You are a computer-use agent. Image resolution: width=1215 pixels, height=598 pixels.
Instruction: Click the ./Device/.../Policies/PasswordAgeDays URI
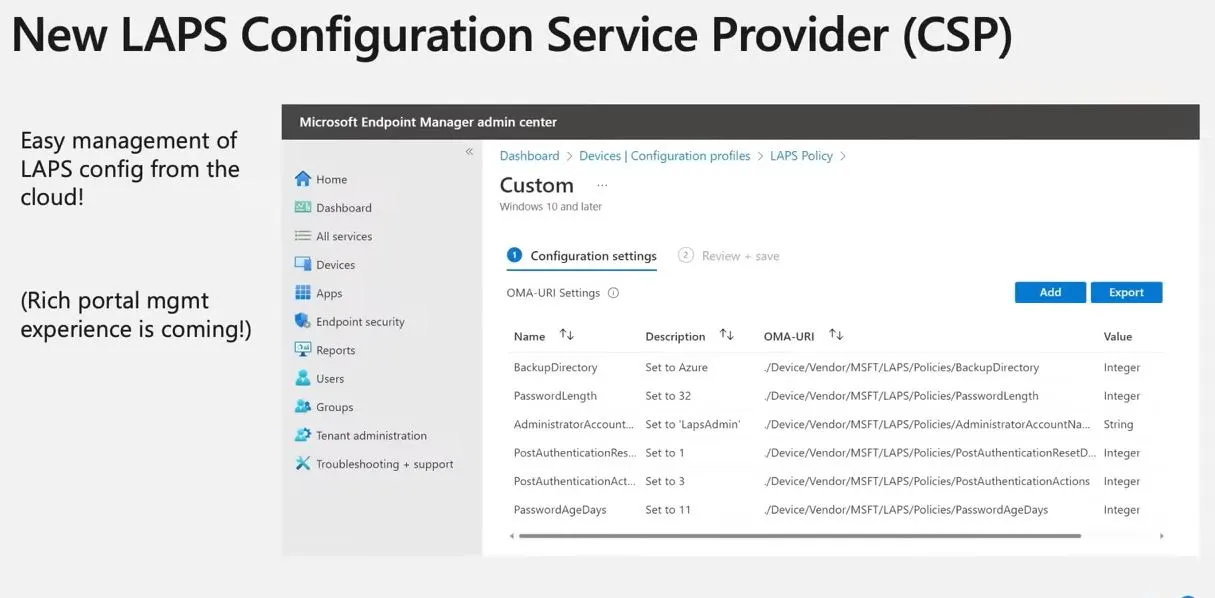click(905, 510)
